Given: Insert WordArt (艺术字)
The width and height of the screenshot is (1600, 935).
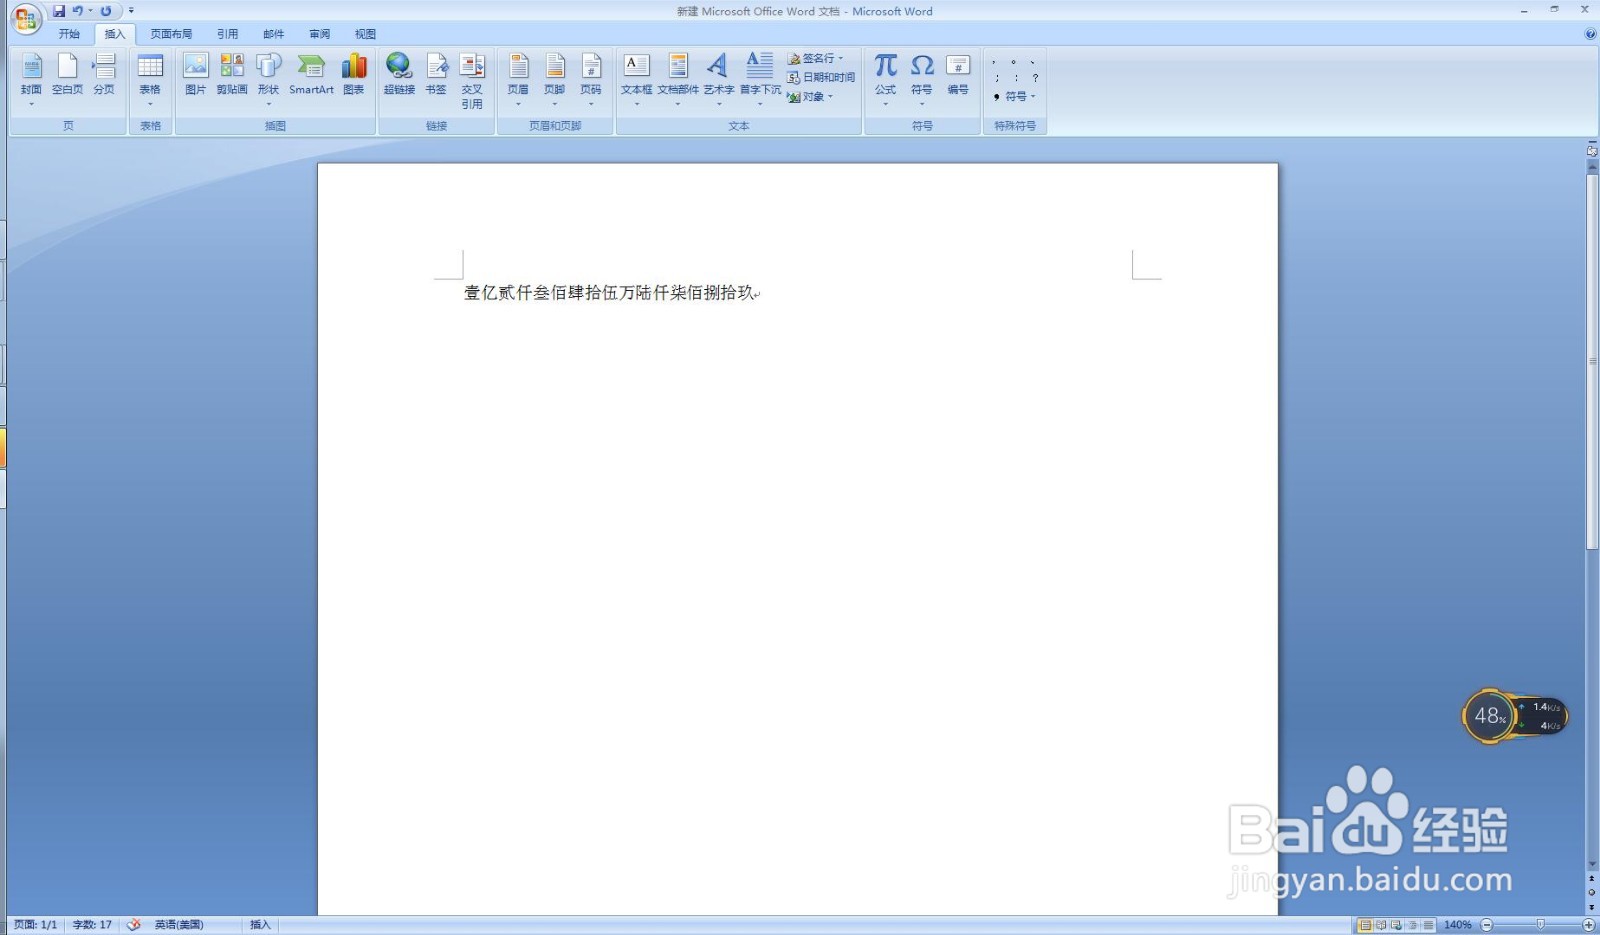Looking at the screenshot, I should (x=718, y=78).
